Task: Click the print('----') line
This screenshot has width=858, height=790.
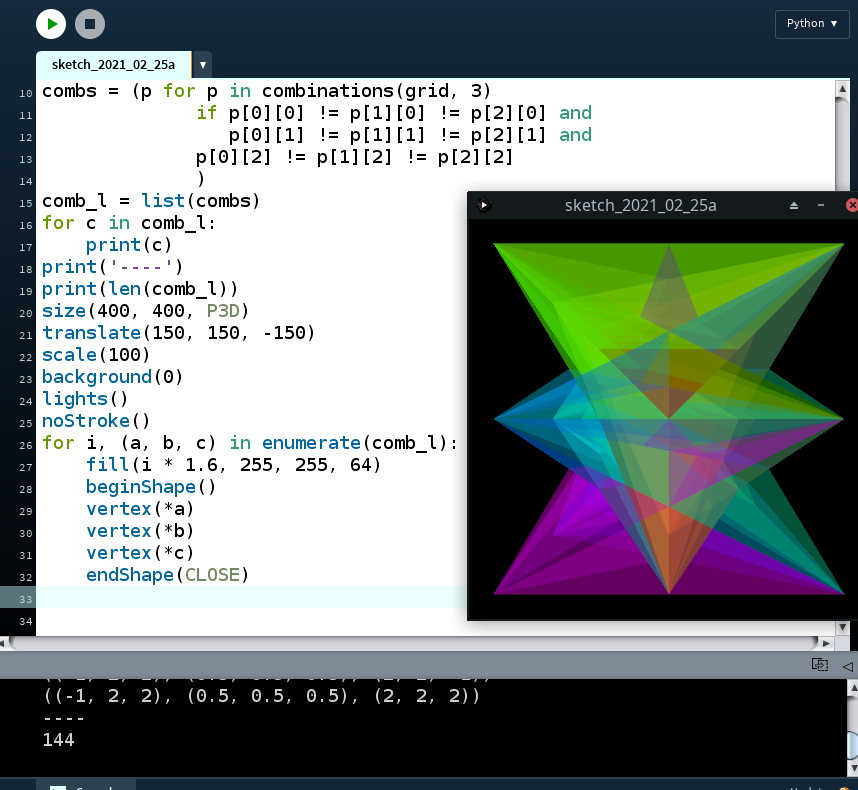Action: pyautogui.click(x=112, y=266)
